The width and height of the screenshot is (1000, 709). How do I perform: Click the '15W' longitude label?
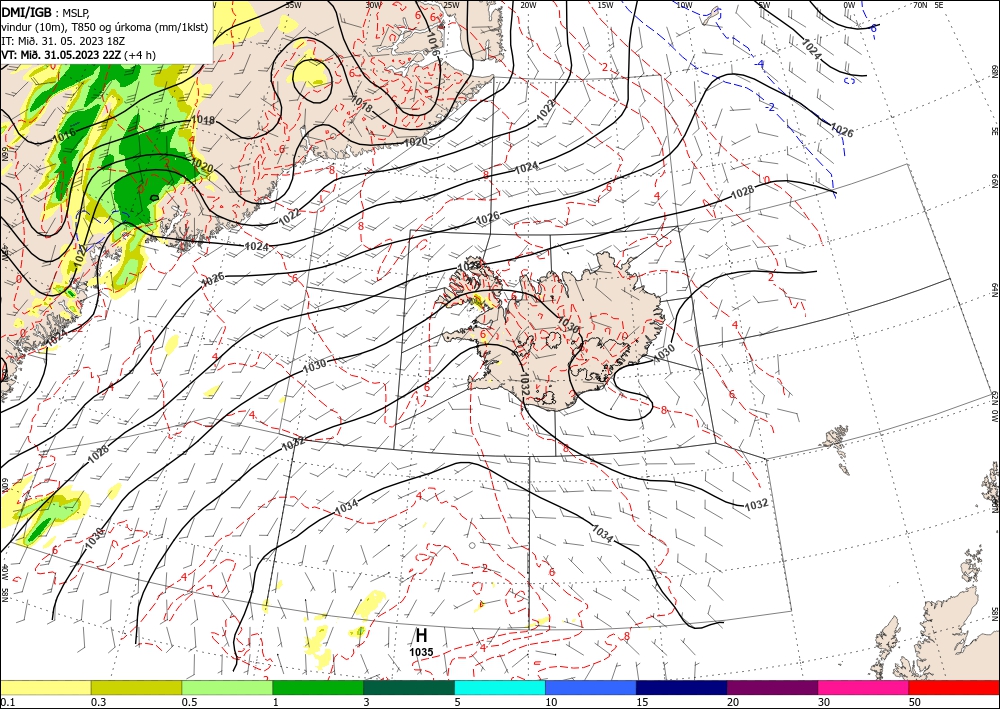tap(606, 4)
